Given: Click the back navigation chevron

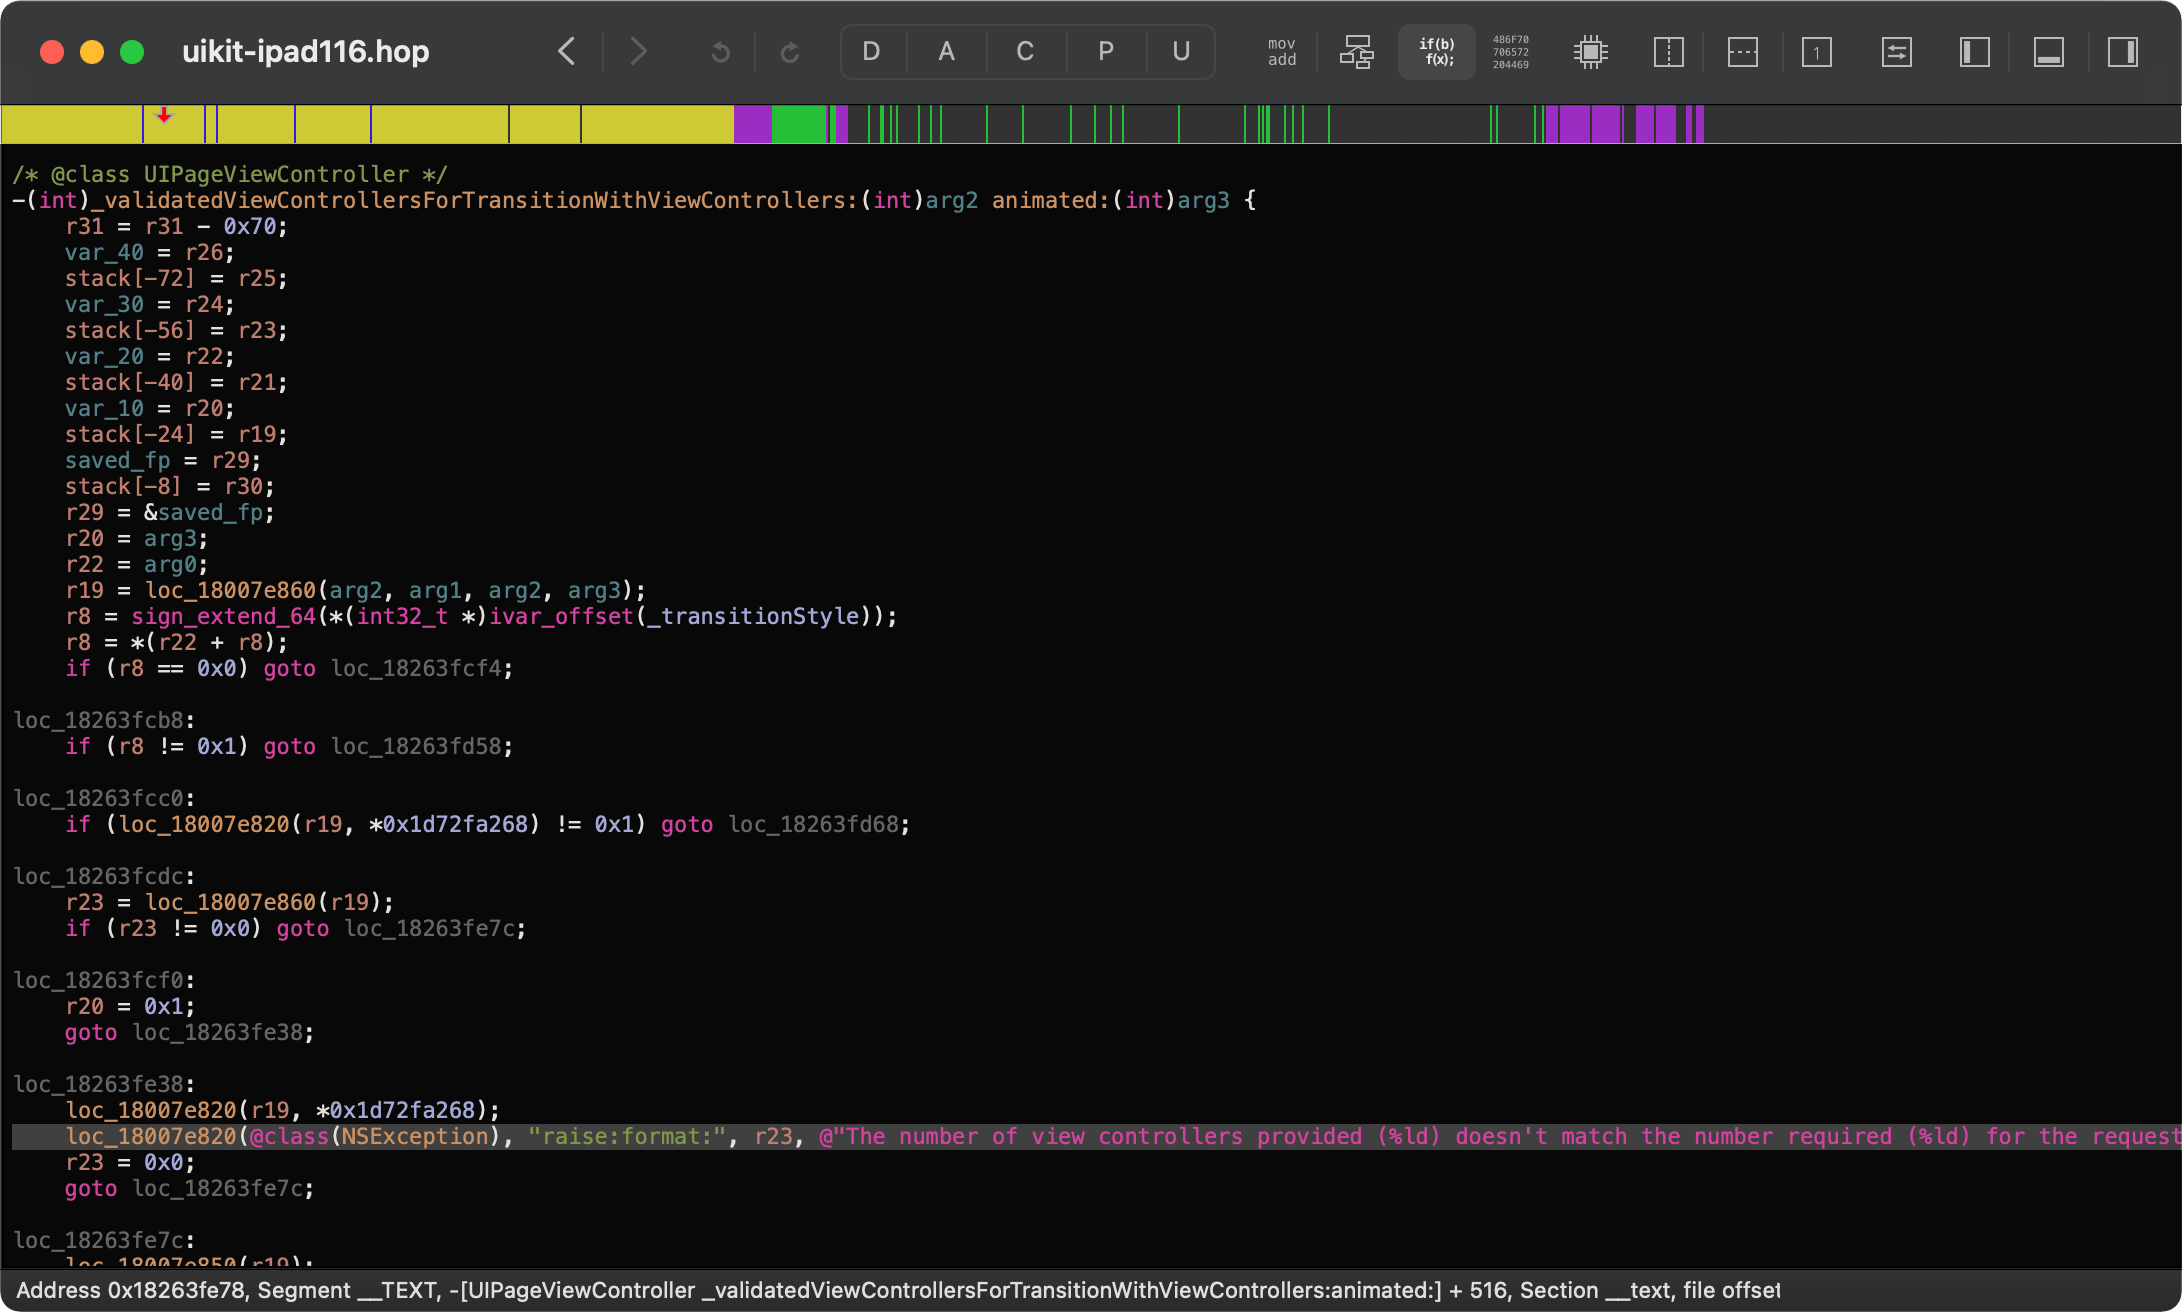Looking at the screenshot, I should coord(566,52).
